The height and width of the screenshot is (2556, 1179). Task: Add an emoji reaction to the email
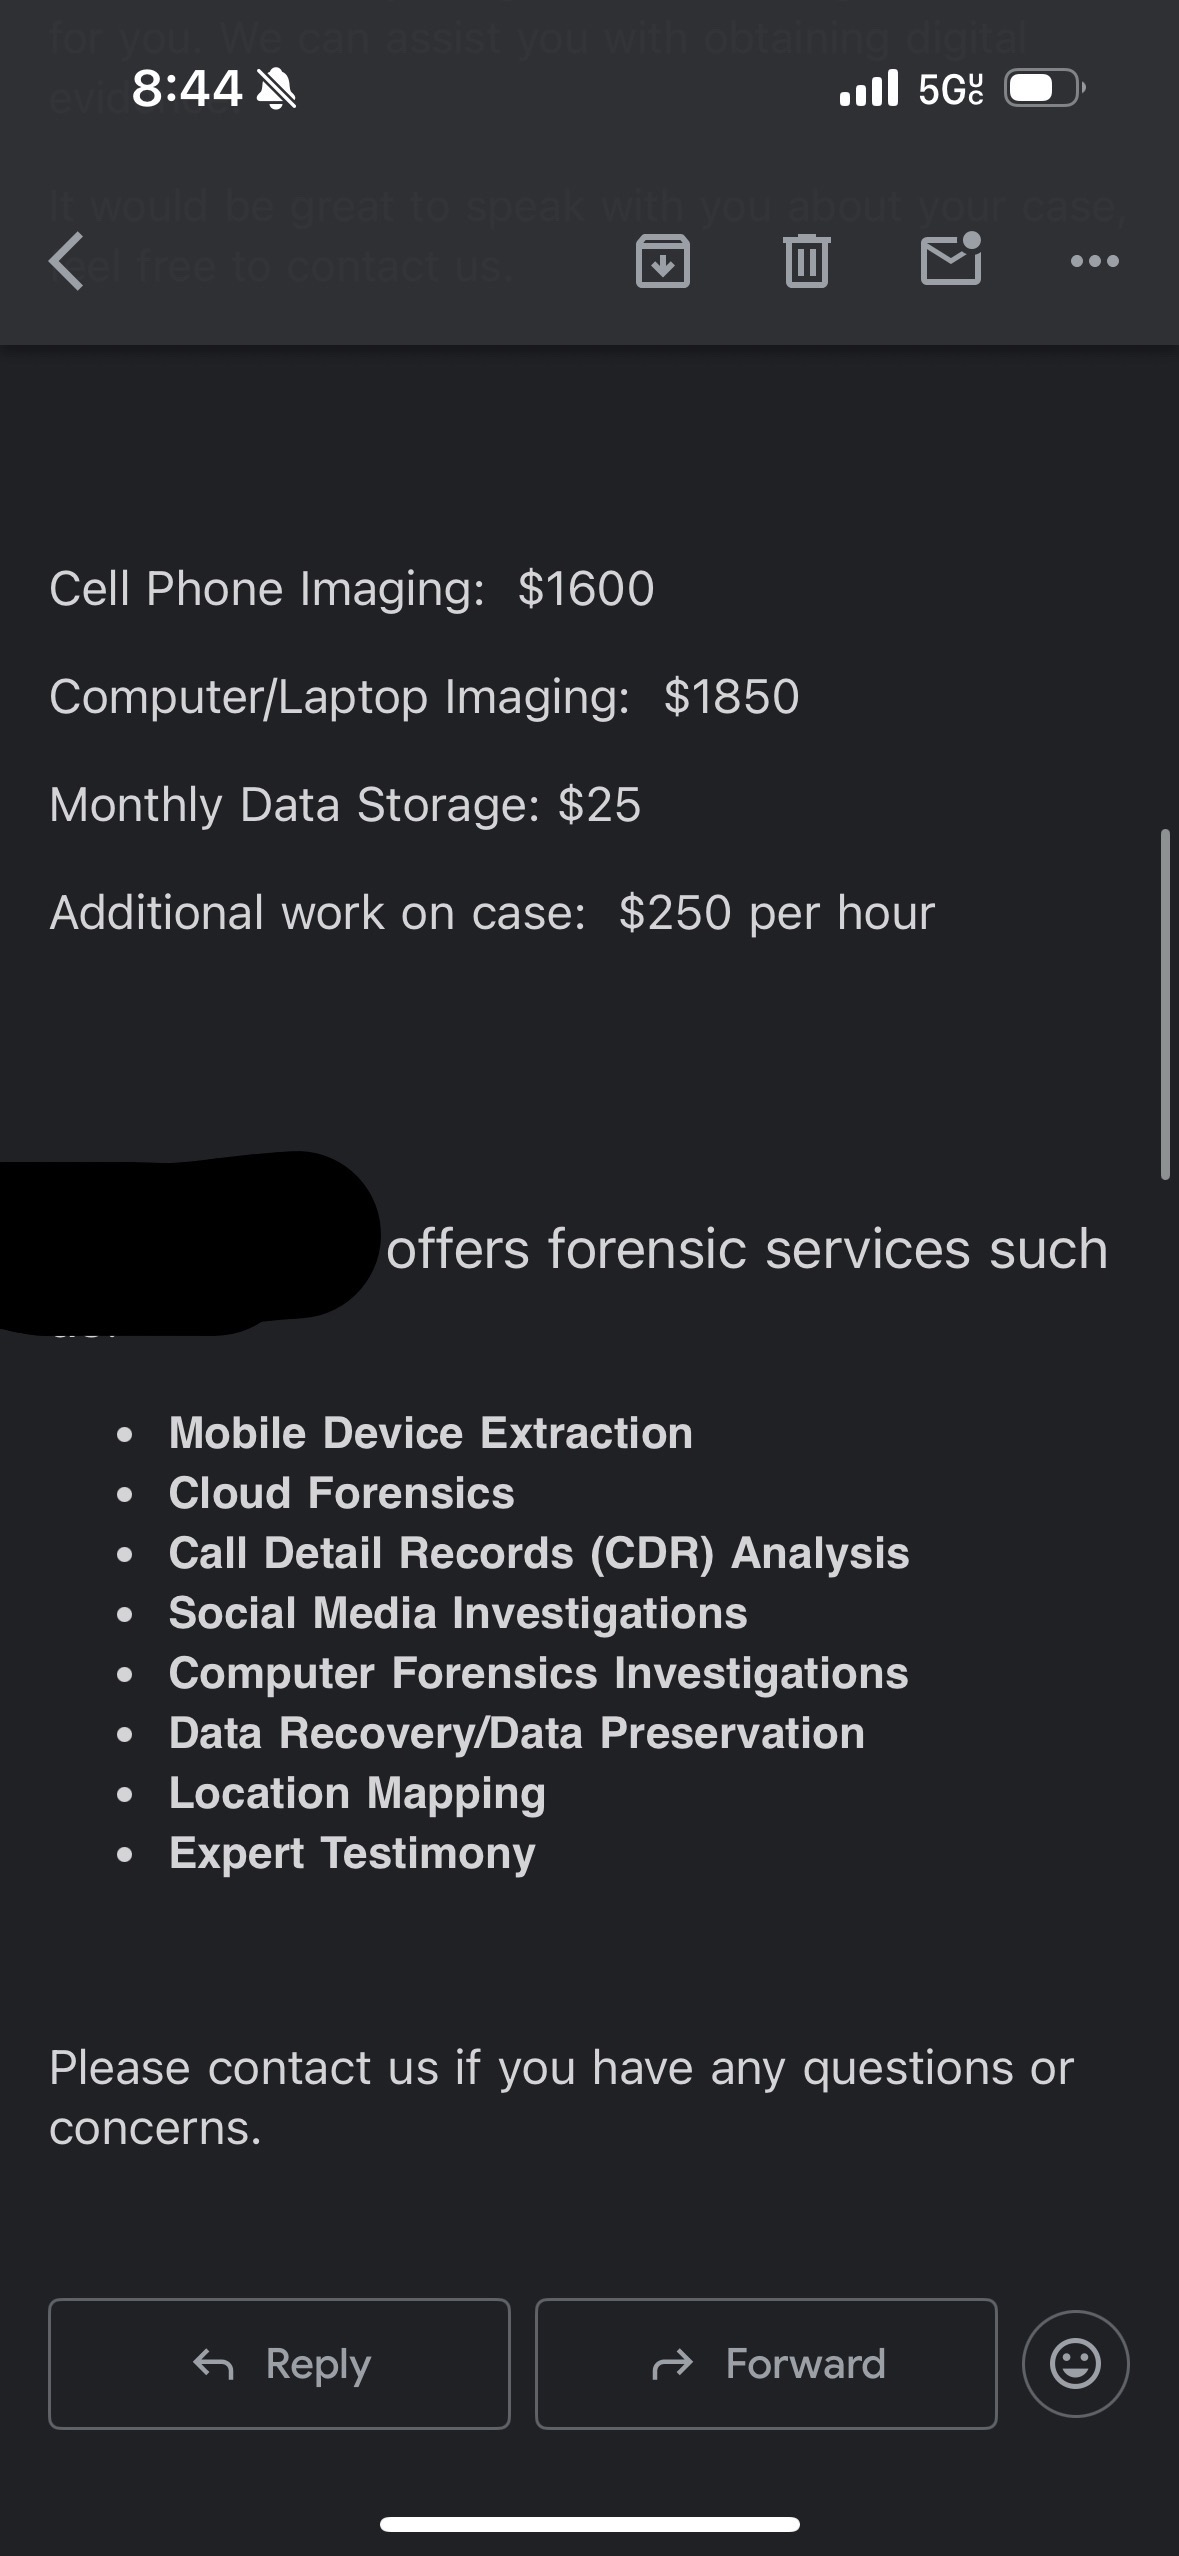[x=1075, y=2364]
